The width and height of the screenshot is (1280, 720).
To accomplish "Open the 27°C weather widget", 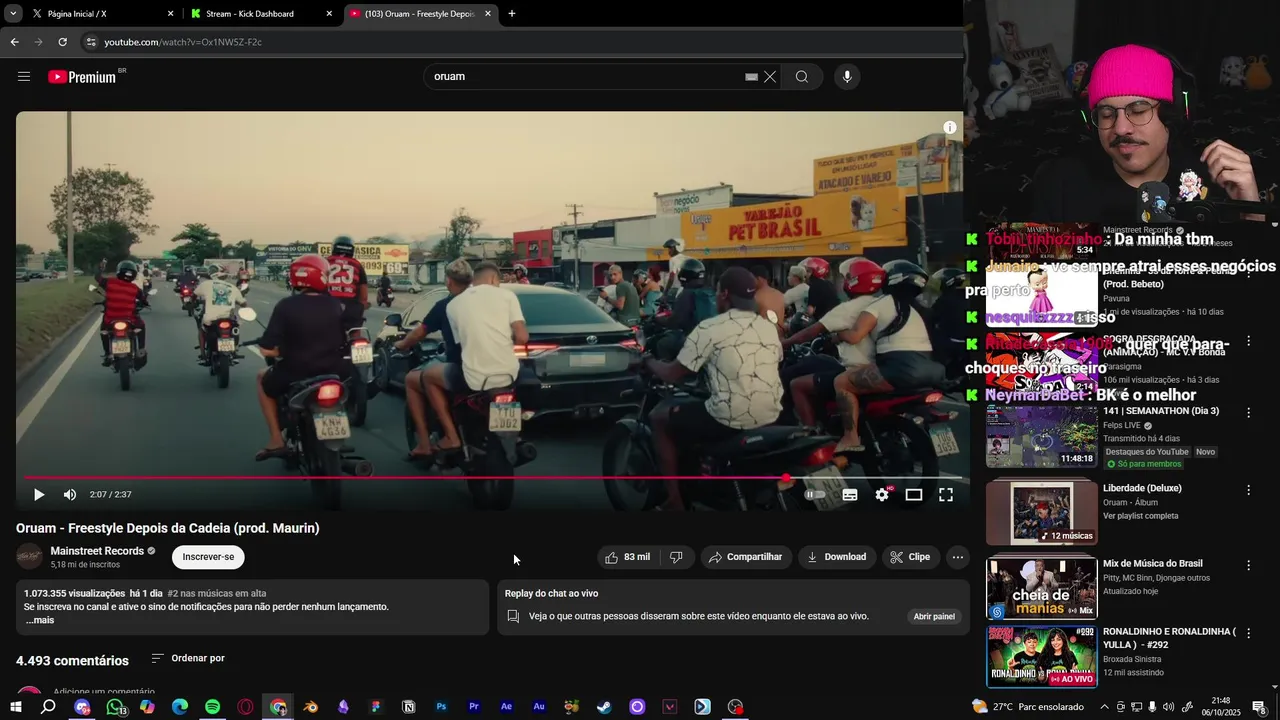I will (x=1027, y=707).
